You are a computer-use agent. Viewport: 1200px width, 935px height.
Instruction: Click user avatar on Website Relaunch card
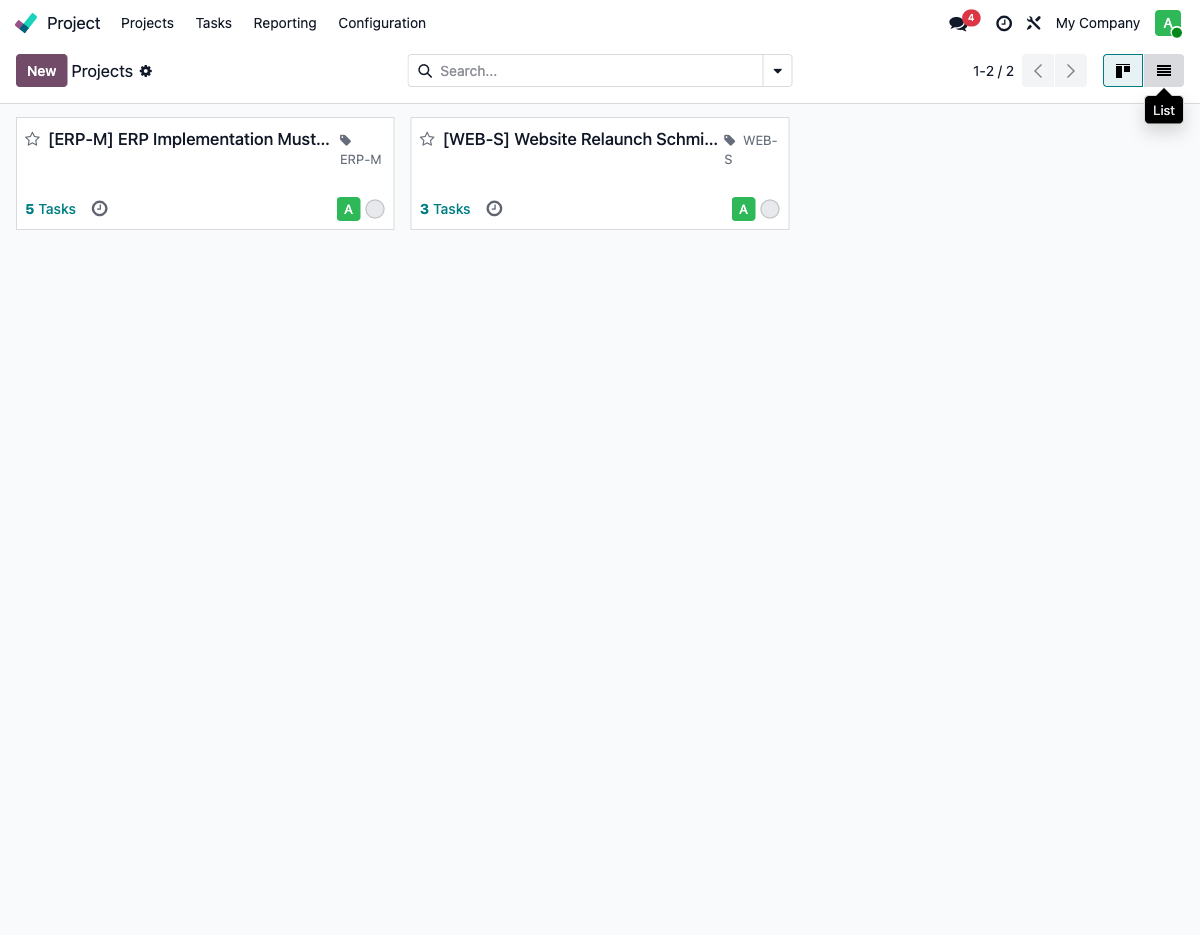coord(743,209)
